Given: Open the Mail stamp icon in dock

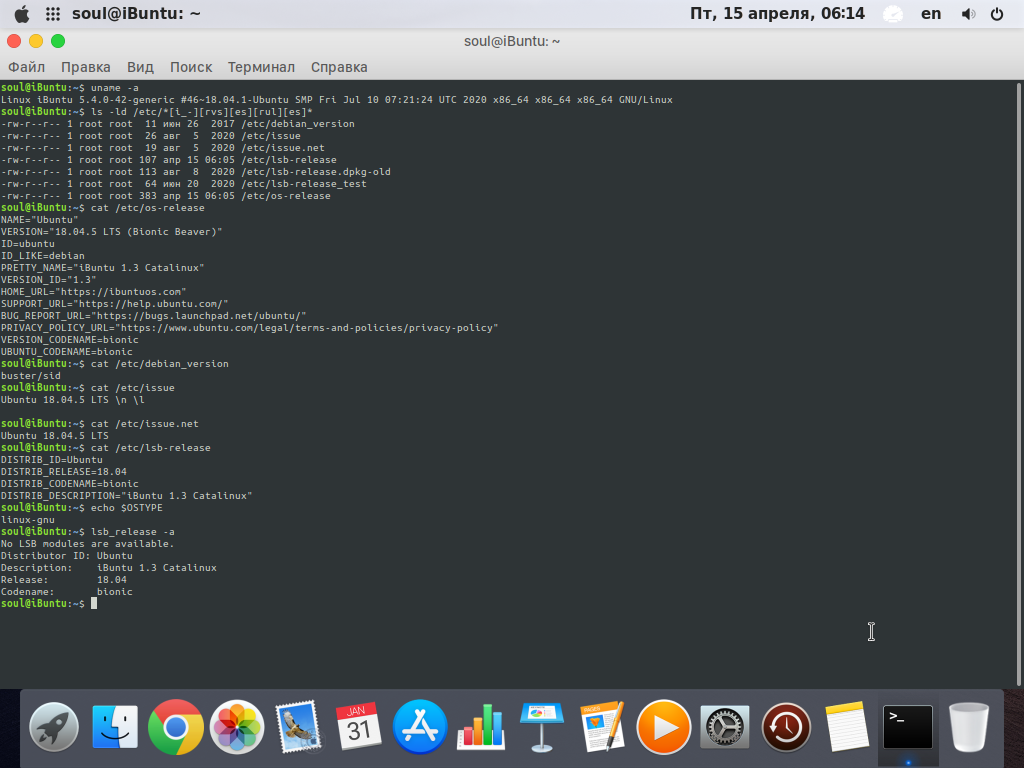Looking at the screenshot, I should click(298, 727).
